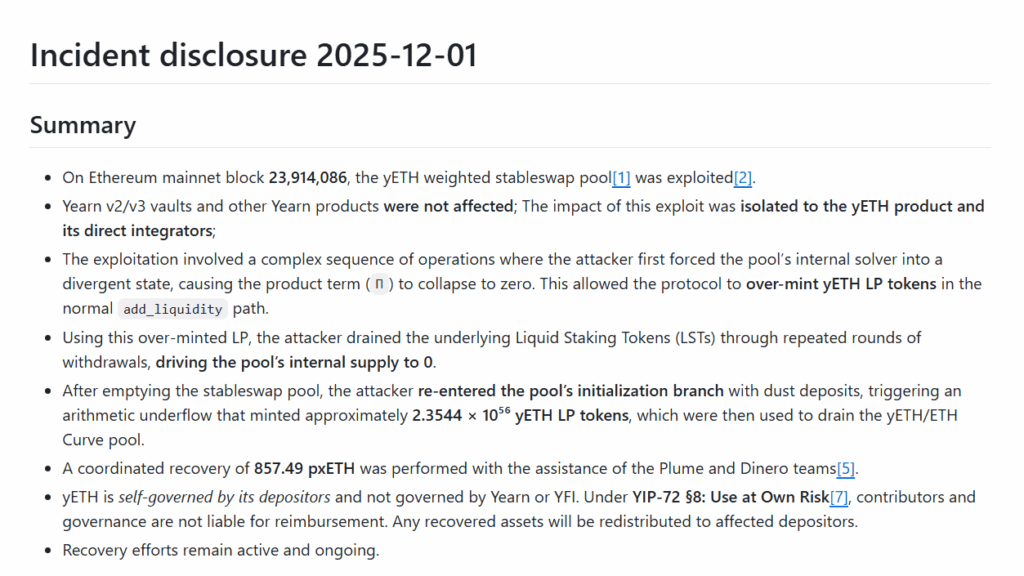Click the Summary section heading
Image resolution: width=1024 pixels, height=576 pixels.
[82, 125]
